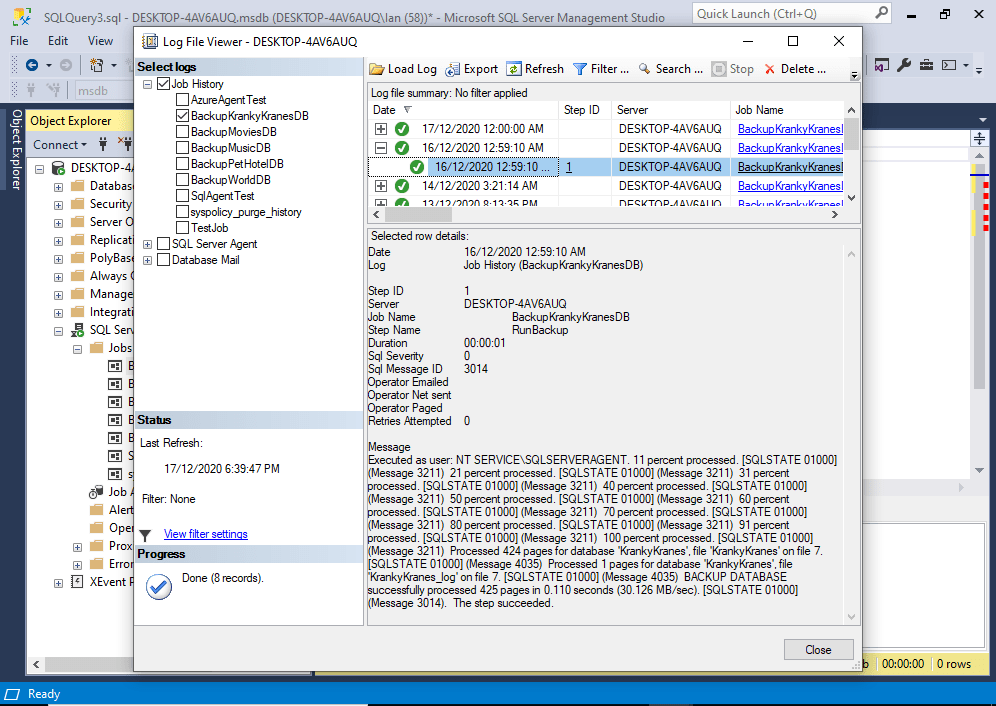Click step ID link 1 in selected row
This screenshot has width=996, height=706.
click(569, 166)
